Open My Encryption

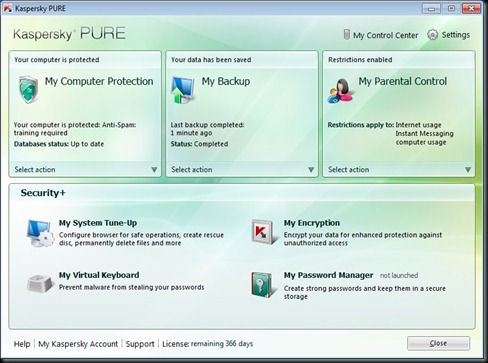(312, 223)
